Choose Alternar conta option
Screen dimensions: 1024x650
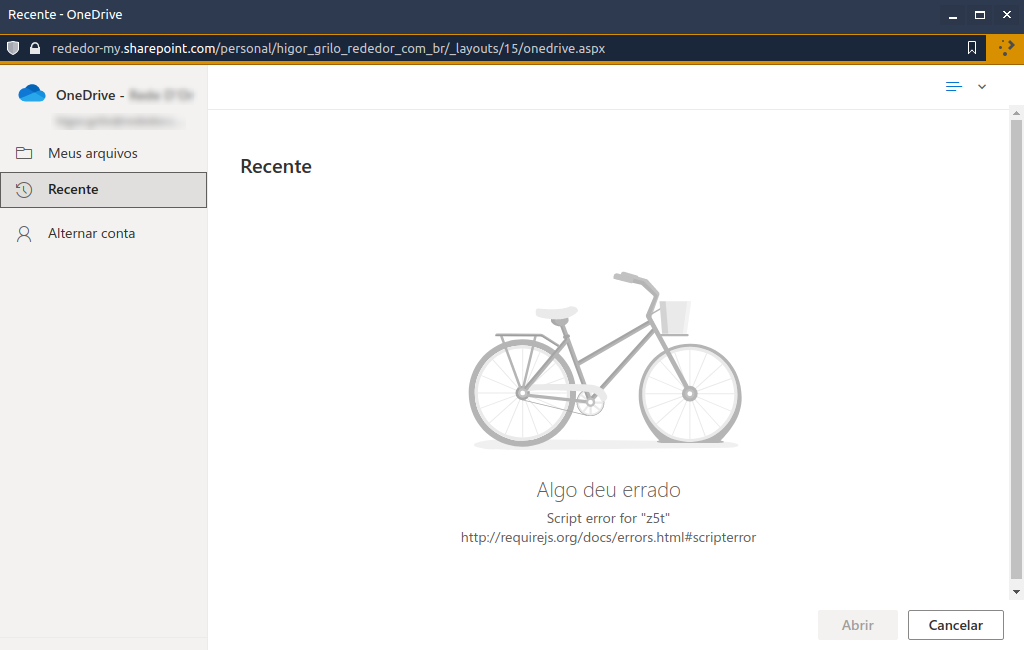tap(104, 234)
